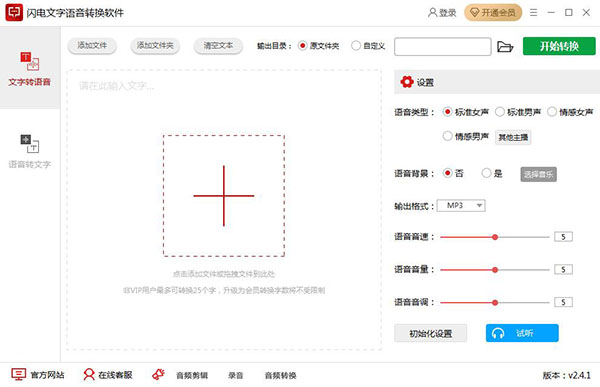The image size is (600, 387).
Task: Click the 清空文本 button
Action: click(218, 46)
